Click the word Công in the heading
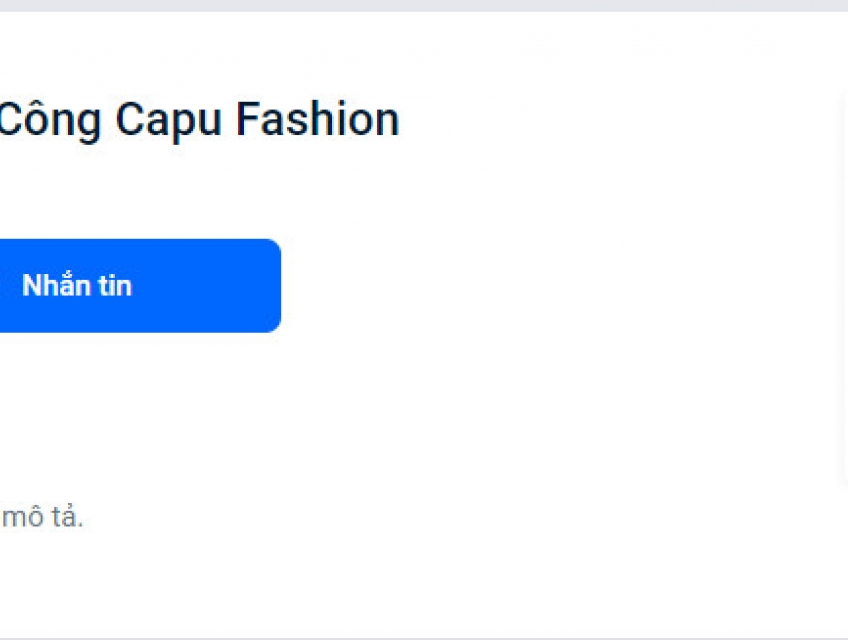This screenshot has width=848, height=640. (50, 120)
